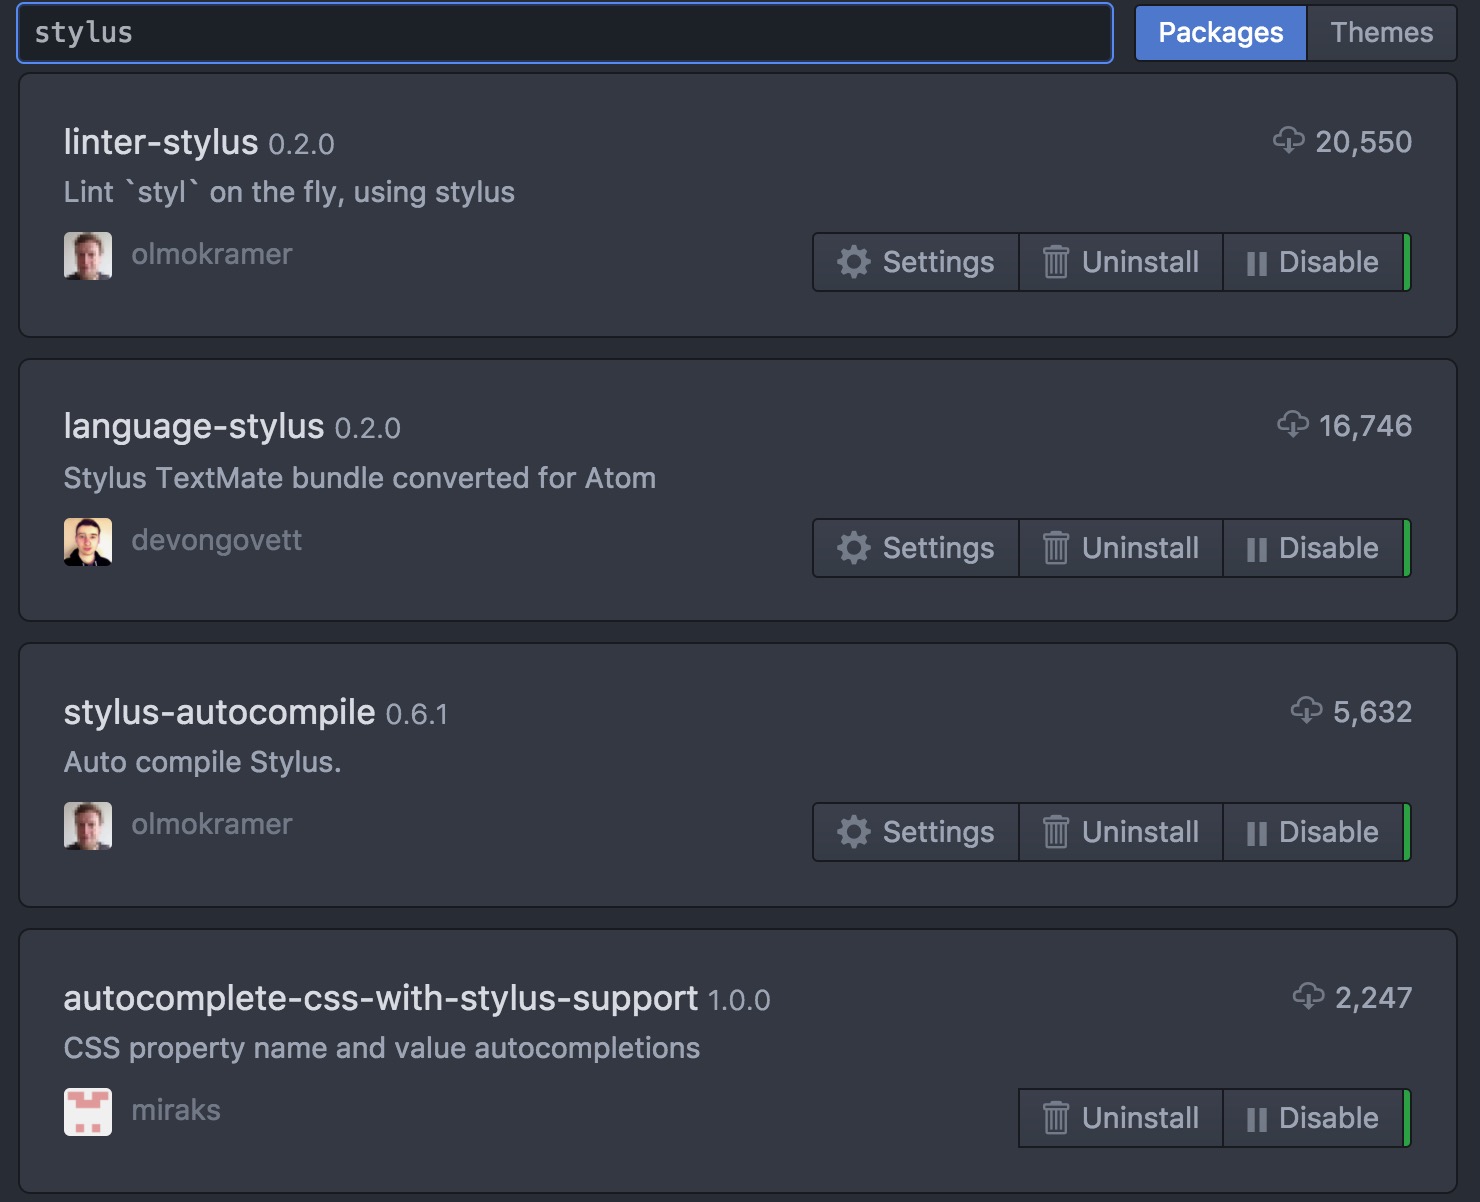1480x1202 pixels.
Task: Click the 16,746 download count
Action: coord(1365,426)
